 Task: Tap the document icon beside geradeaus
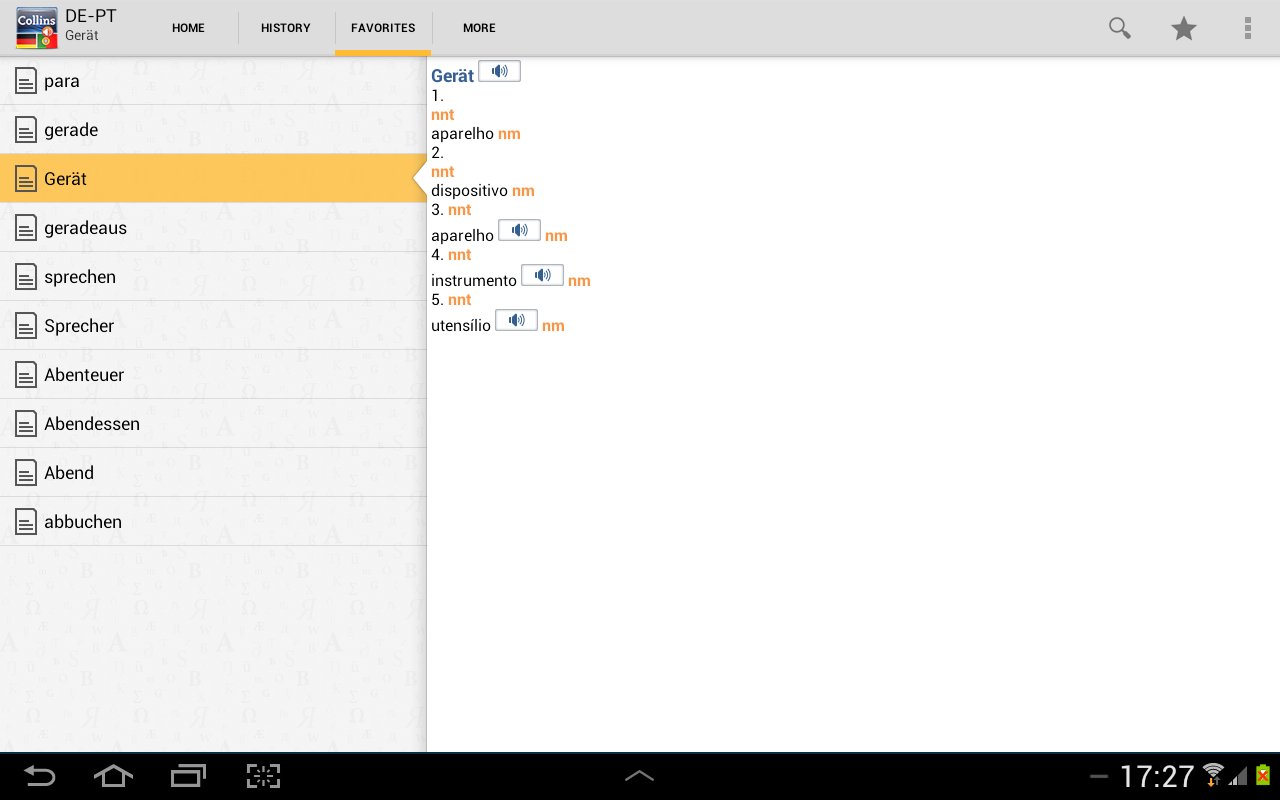(25, 228)
